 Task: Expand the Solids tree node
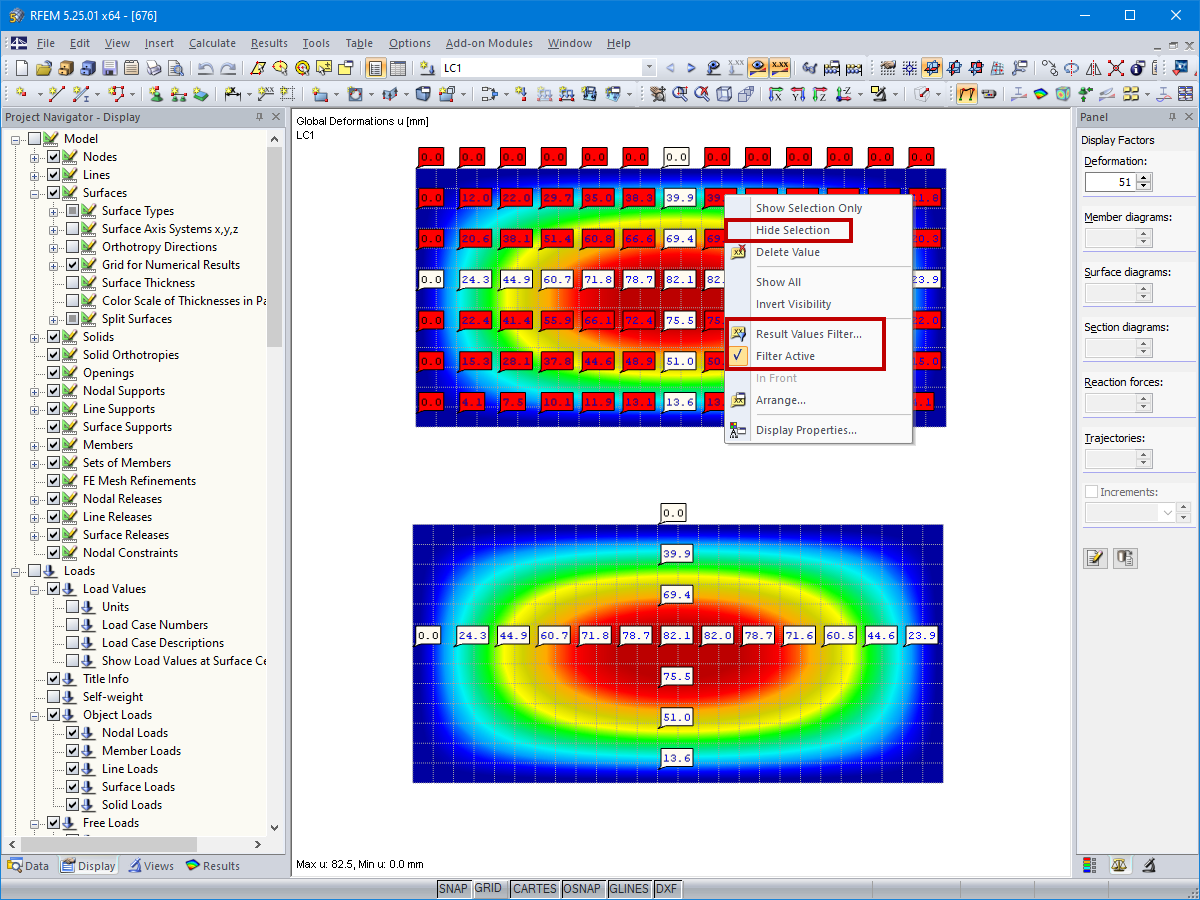click(35, 337)
